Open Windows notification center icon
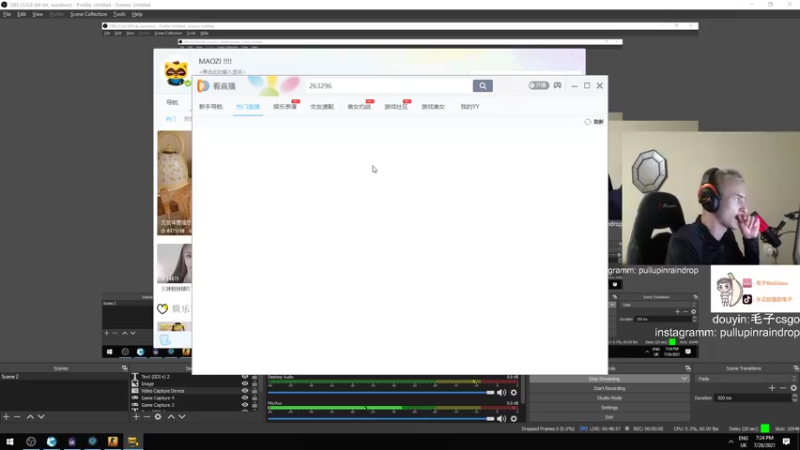 tap(786, 441)
